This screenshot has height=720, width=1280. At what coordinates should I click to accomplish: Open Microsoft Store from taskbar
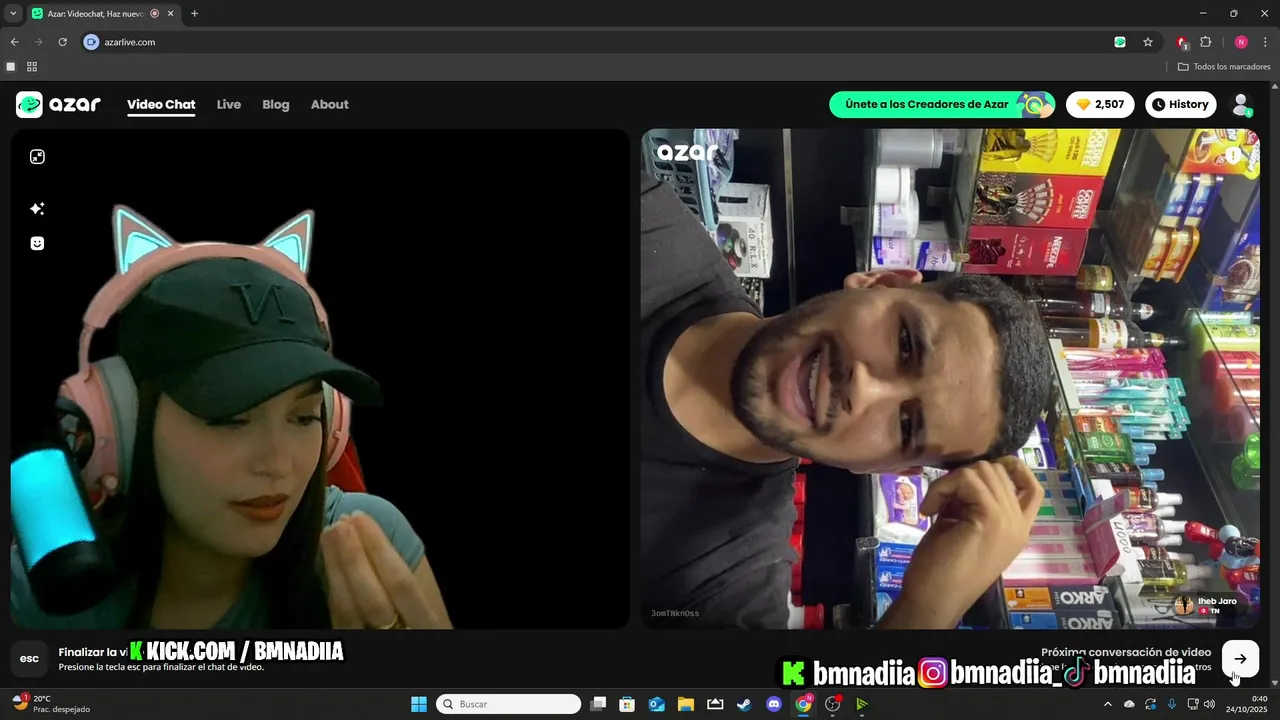[627, 704]
